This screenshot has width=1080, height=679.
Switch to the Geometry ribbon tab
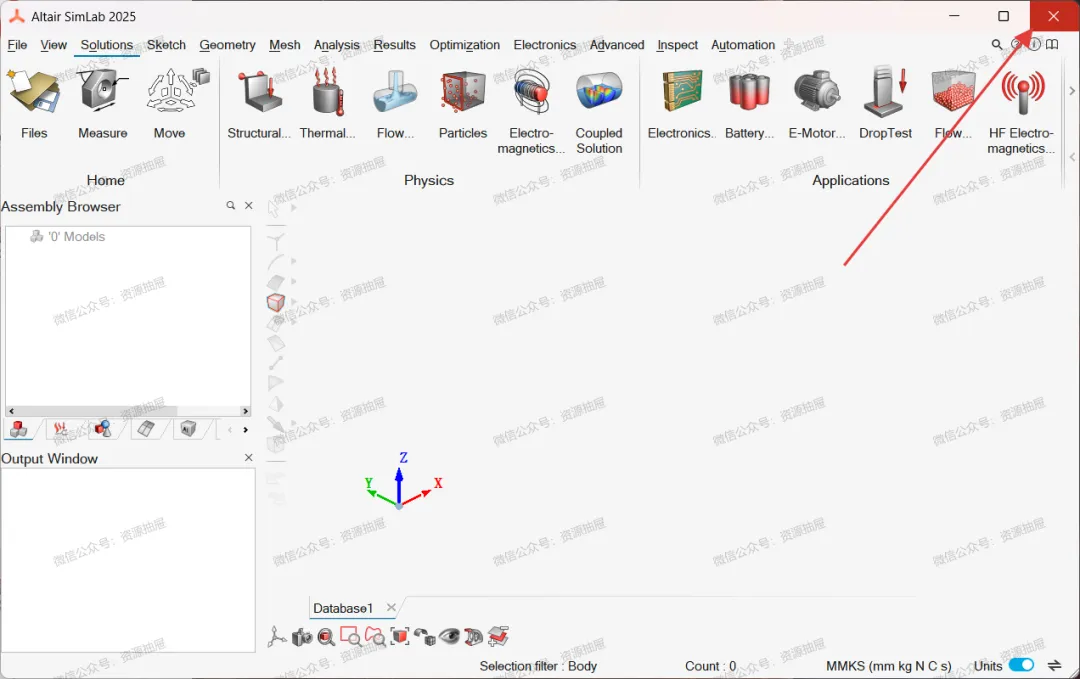click(x=227, y=45)
